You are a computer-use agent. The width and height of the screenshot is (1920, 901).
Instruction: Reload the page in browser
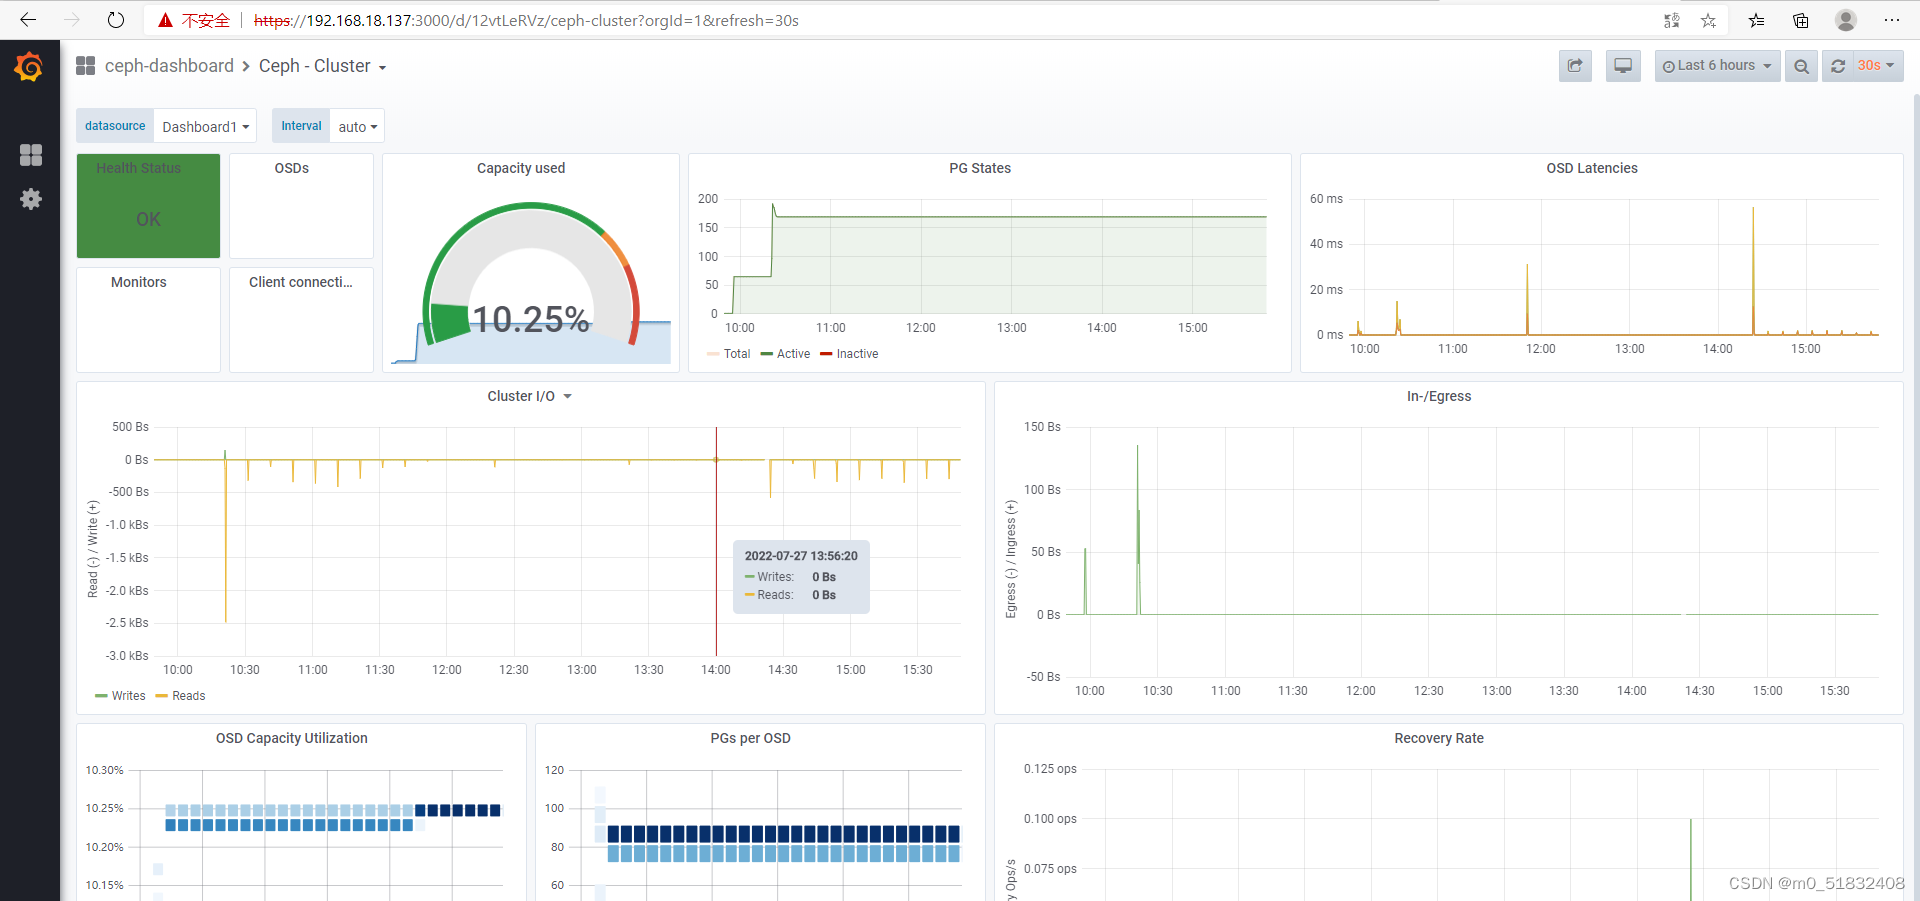pyautogui.click(x=116, y=20)
